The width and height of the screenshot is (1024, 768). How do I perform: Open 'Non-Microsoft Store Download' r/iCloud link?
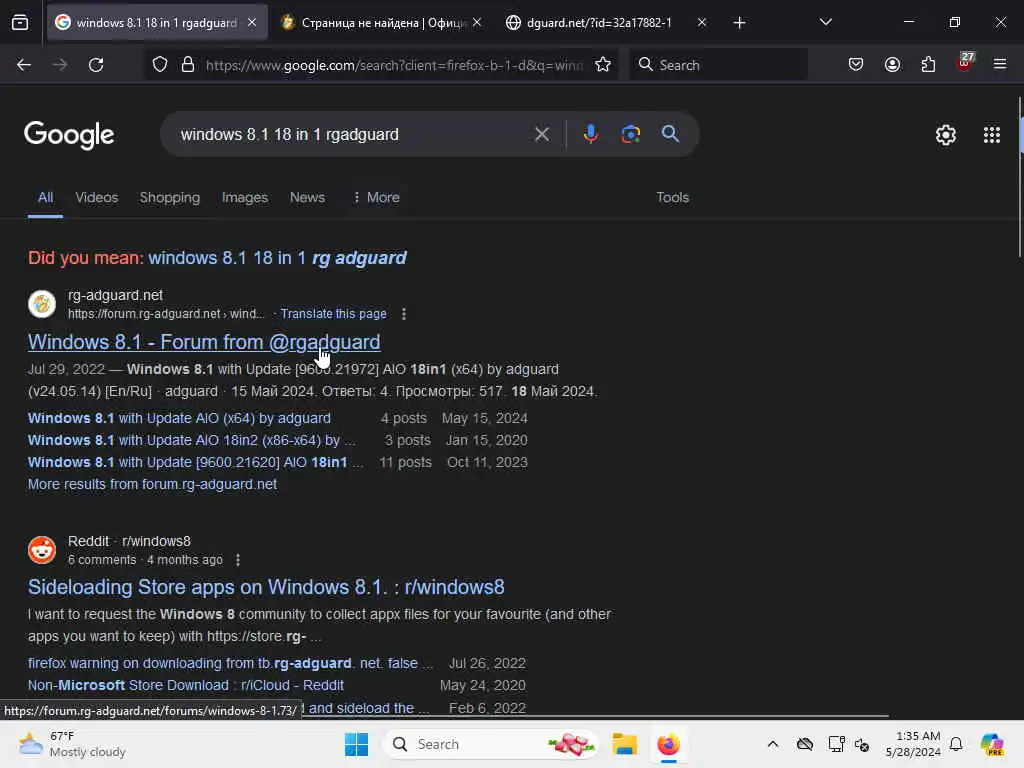pos(185,686)
